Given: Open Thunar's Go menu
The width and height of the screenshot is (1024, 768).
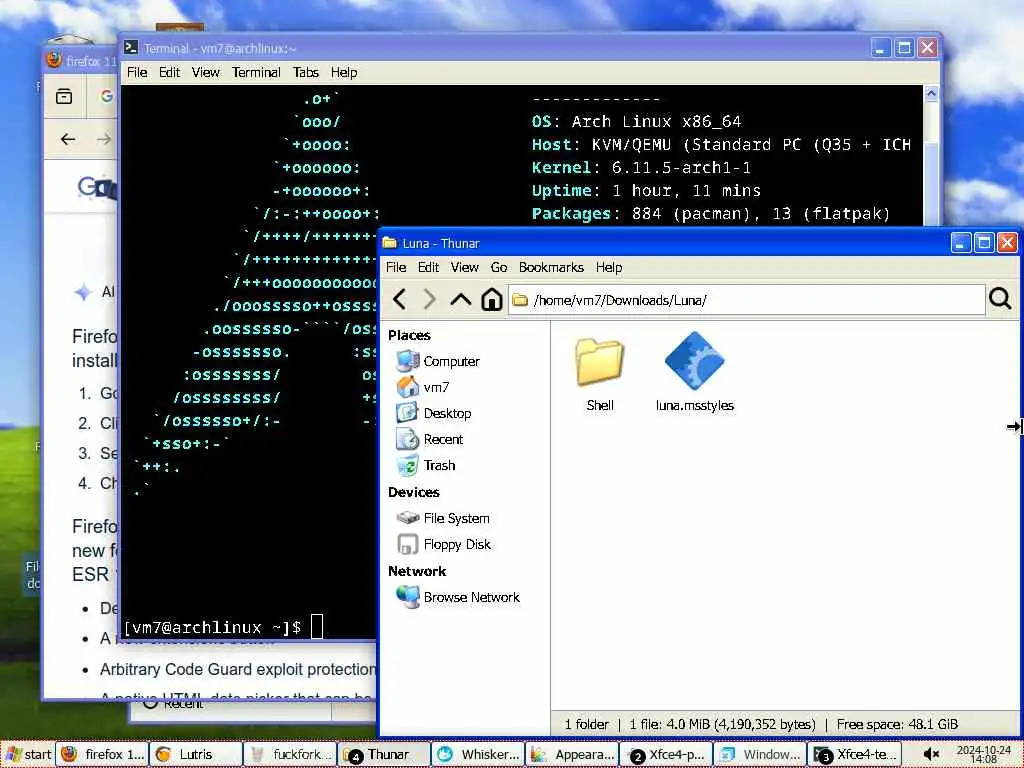Looking at the screenshot, I should tap(499, 267).
